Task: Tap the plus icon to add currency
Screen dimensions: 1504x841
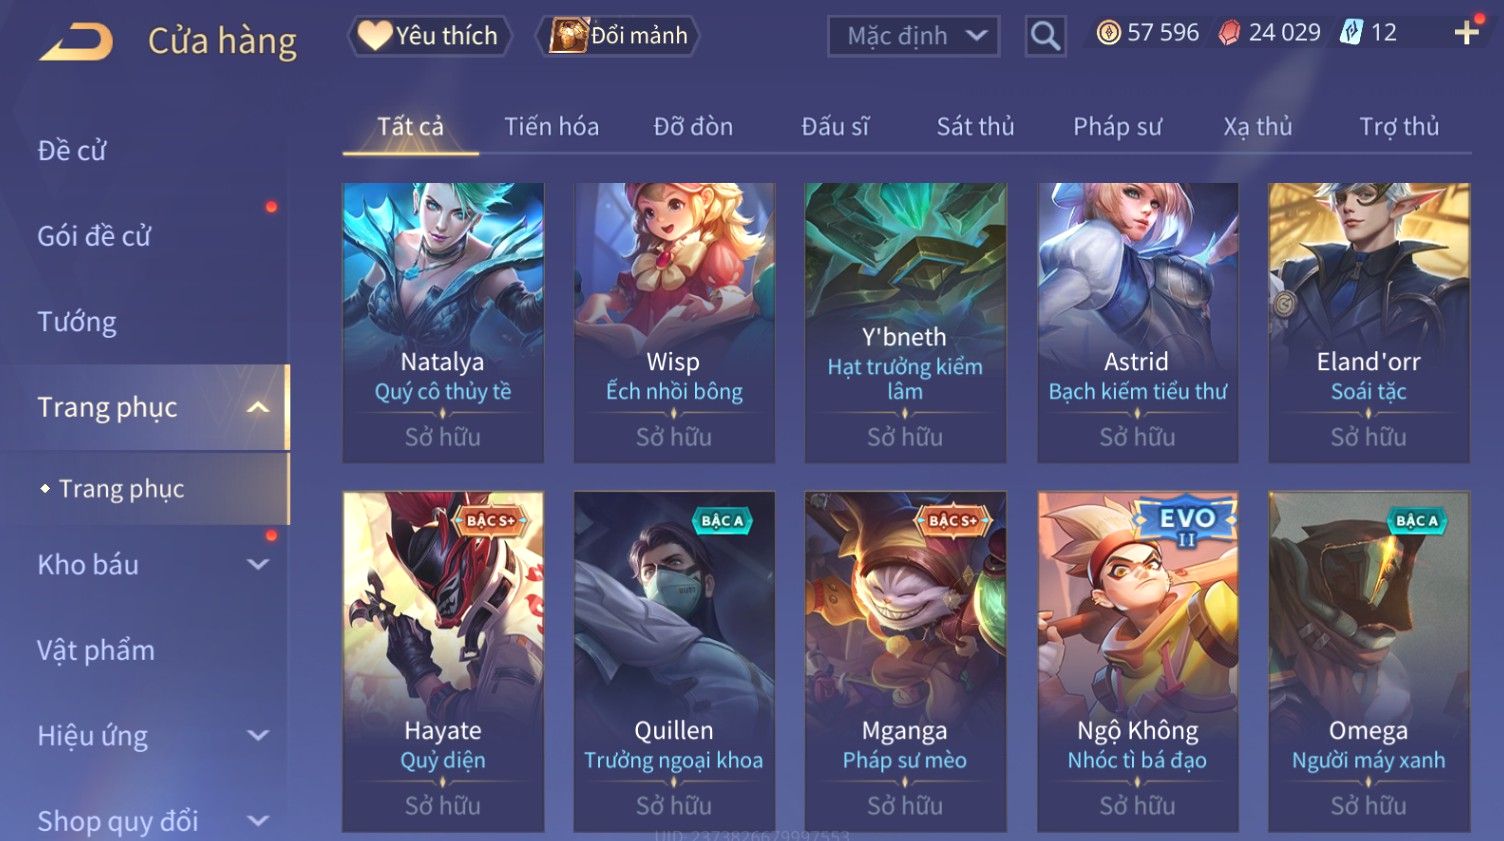Action: coord(1466,33)
